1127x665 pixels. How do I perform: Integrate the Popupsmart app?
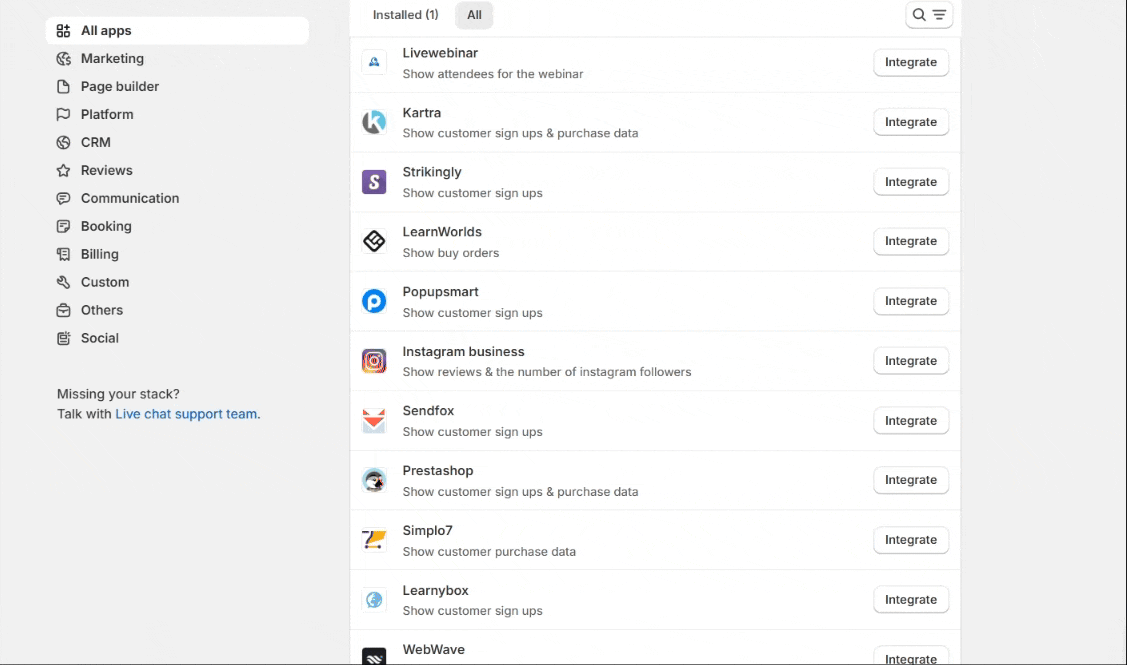911,301
